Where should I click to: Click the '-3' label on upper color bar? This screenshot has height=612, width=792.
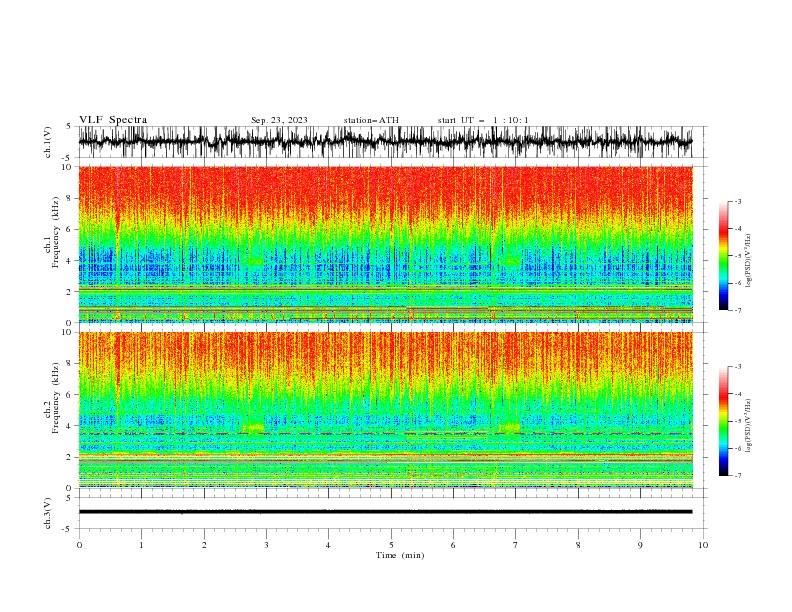point(738,201)
